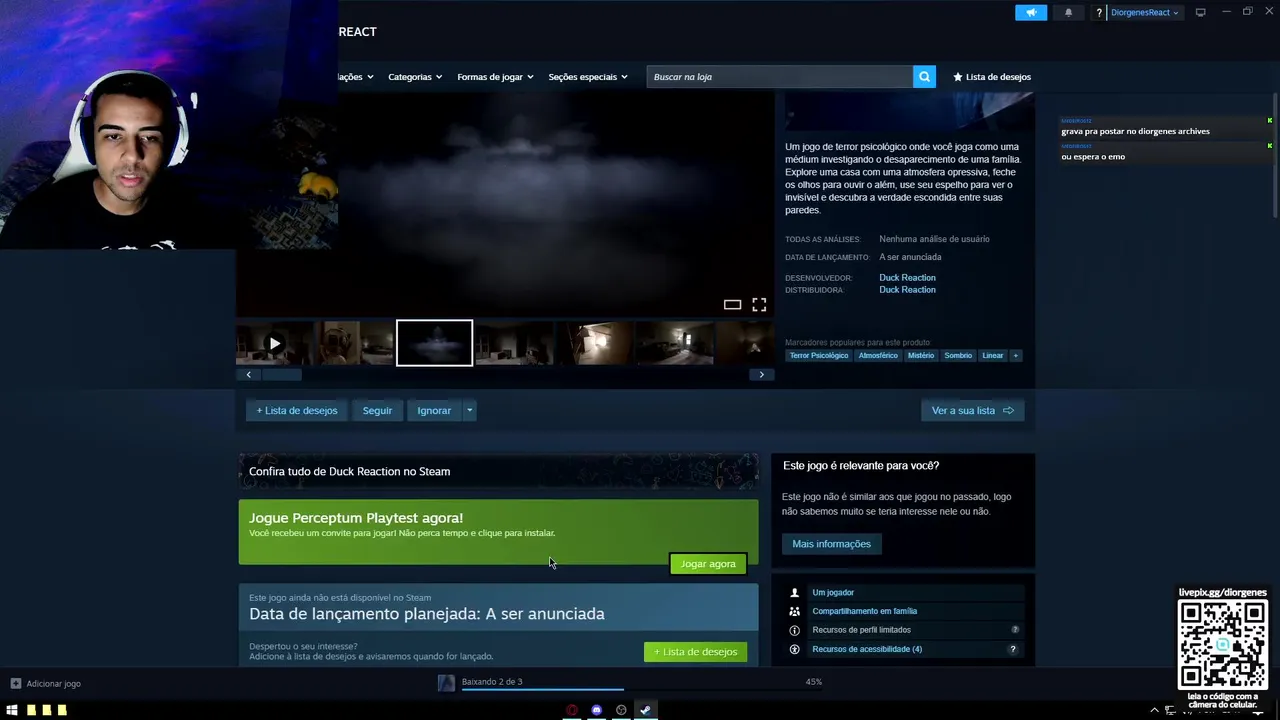Click the right arrow of the thumbnail strip
This screenshot has width=1280, height=720.
(761, 374)
